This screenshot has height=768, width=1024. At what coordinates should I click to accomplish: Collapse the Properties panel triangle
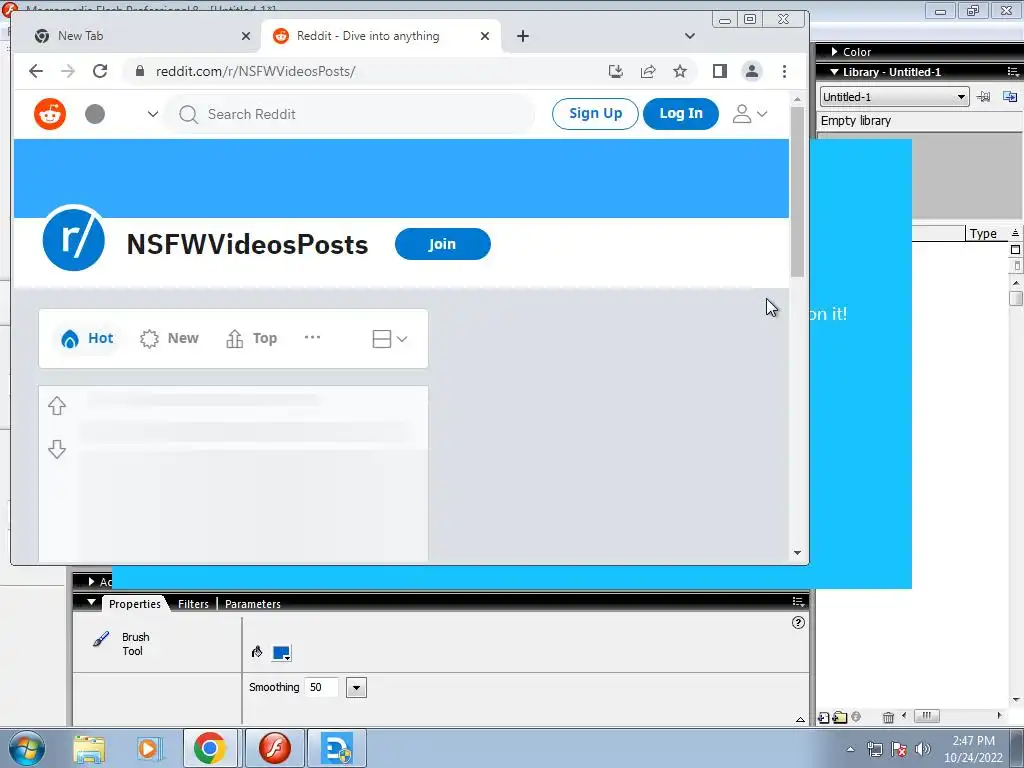[91, 602]
